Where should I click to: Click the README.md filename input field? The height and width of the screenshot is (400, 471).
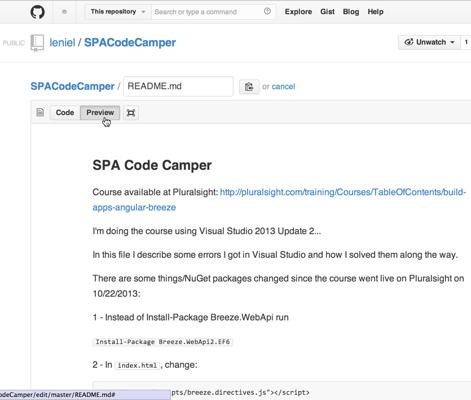click(178, 86)
